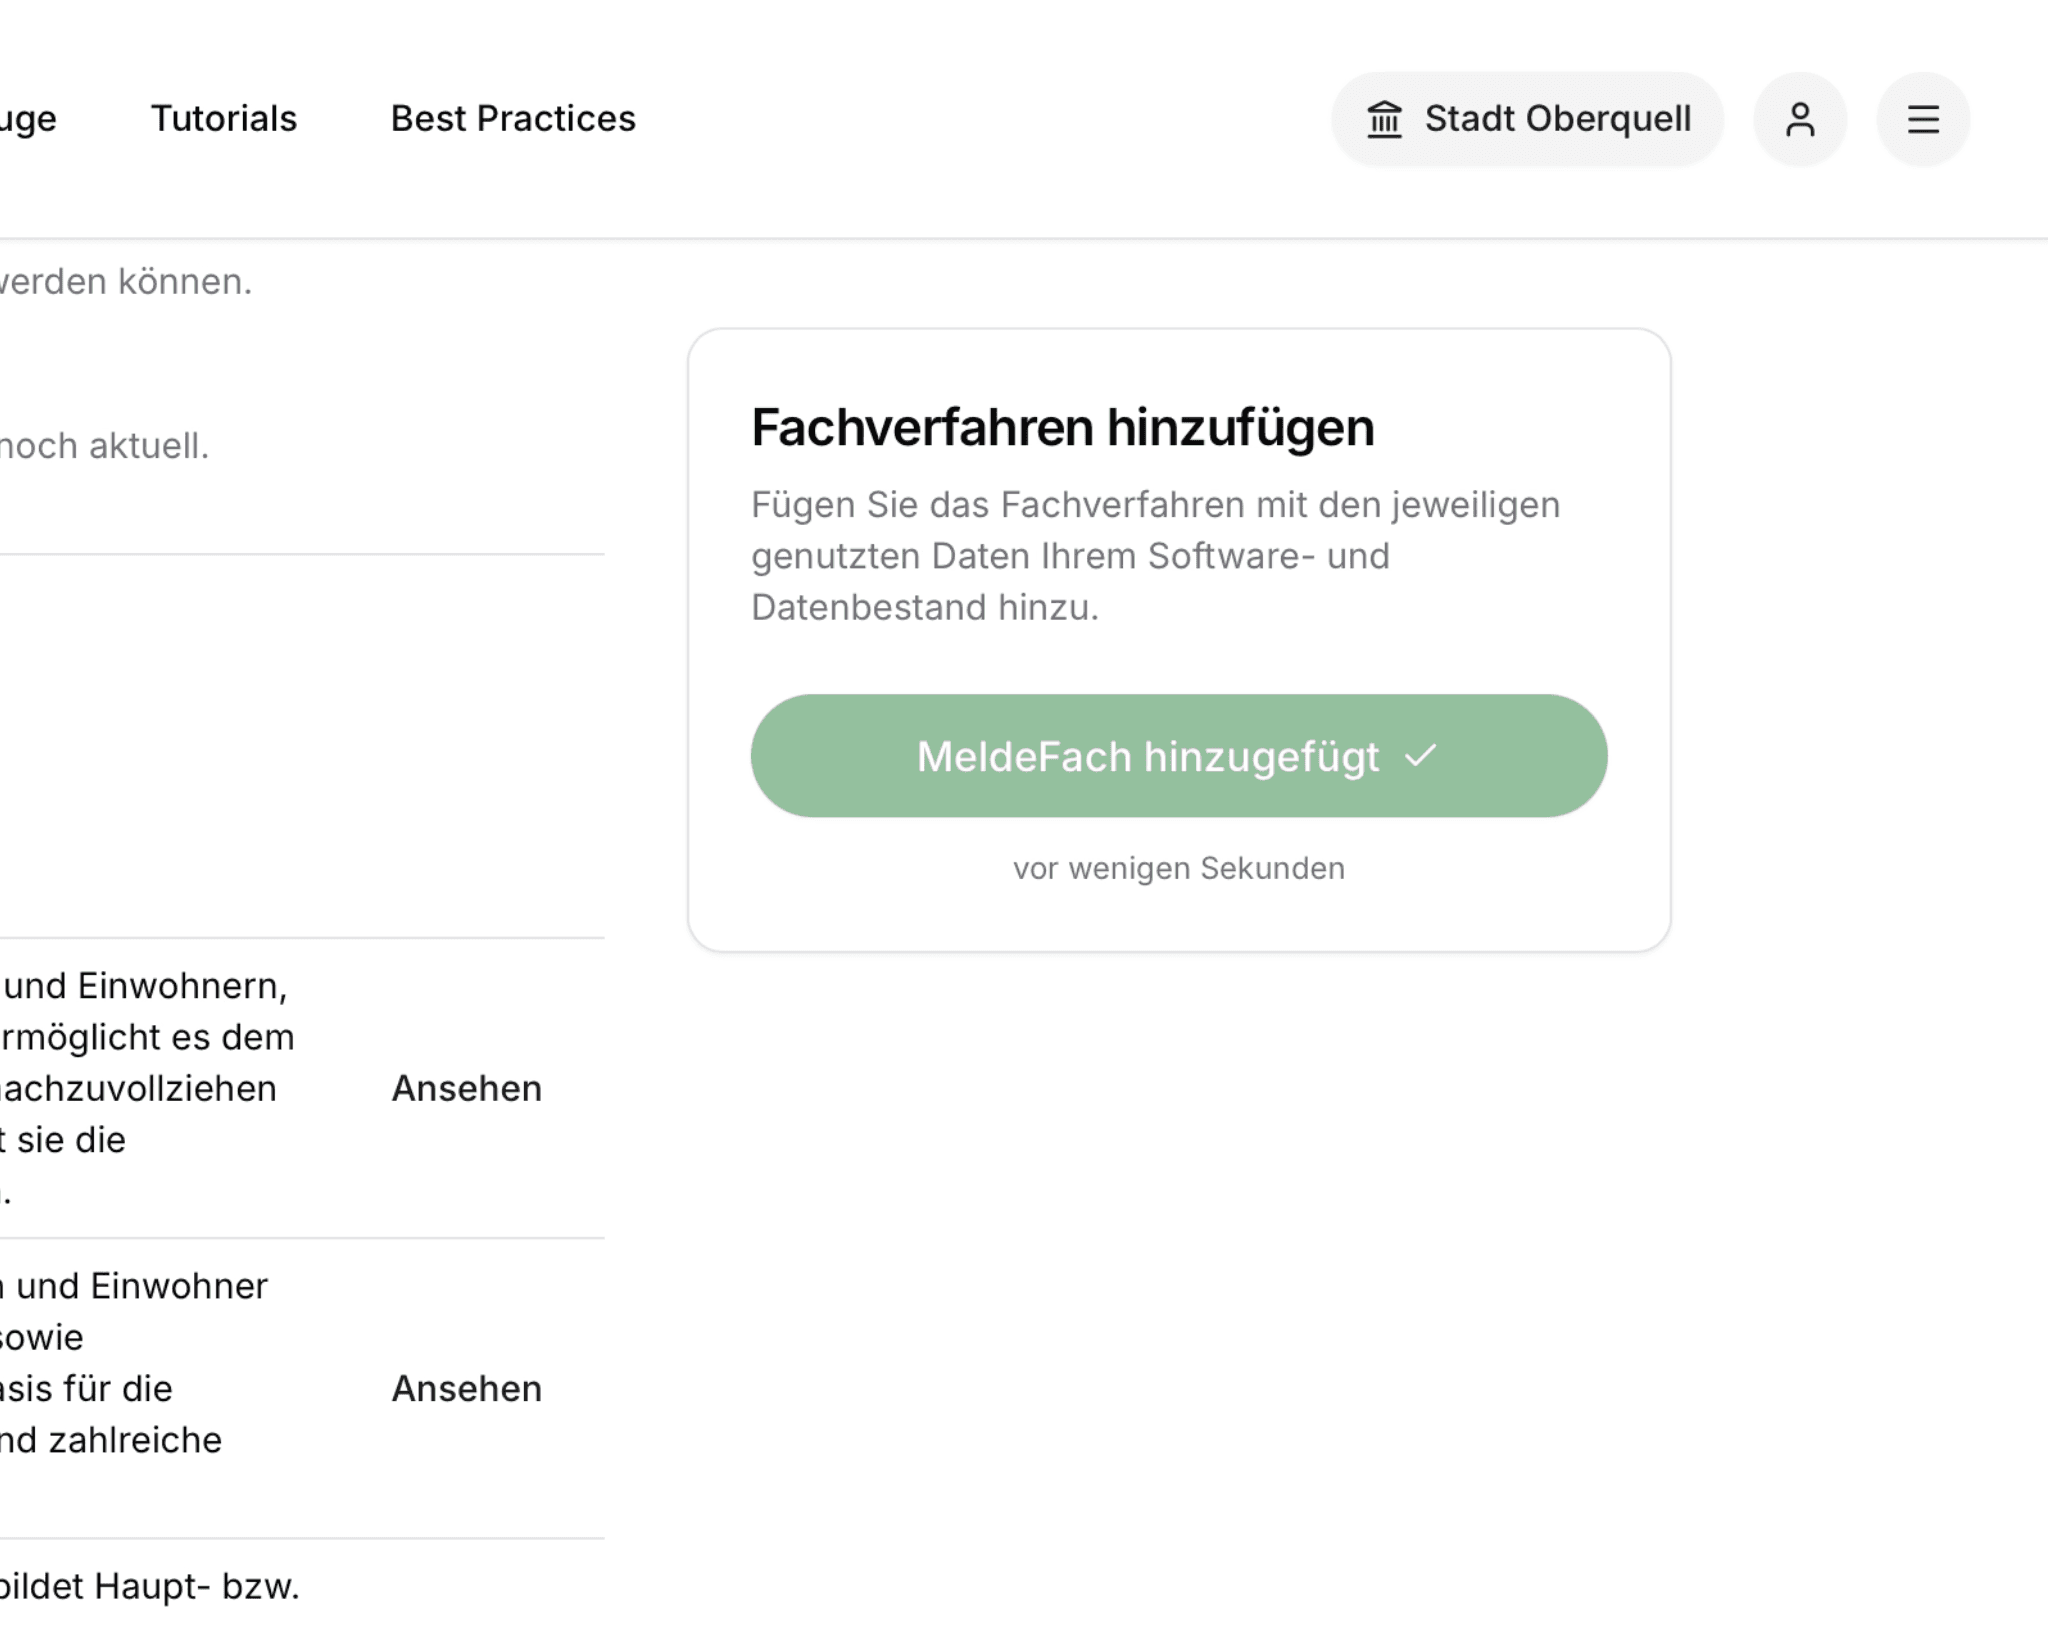Select the 'Fachverfahren hinzufügen' card
Image resolution: width=2048 pixels, height=1642 pixels.
(x=1180, y=630)
